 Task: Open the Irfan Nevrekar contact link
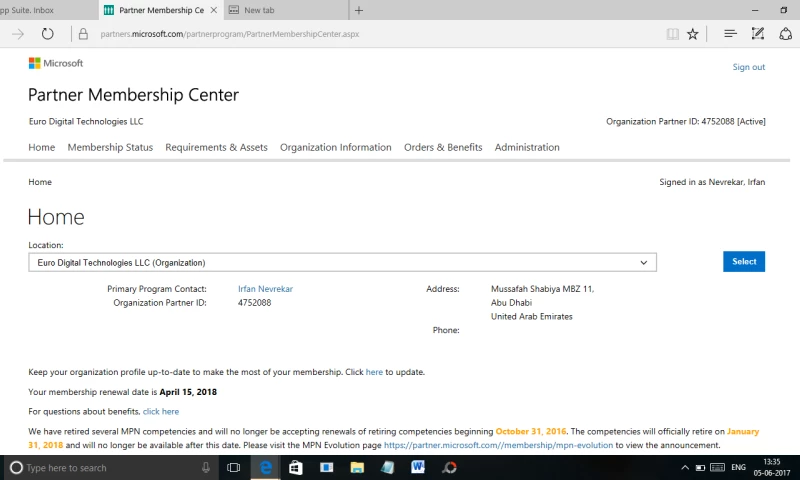(265, 289)
